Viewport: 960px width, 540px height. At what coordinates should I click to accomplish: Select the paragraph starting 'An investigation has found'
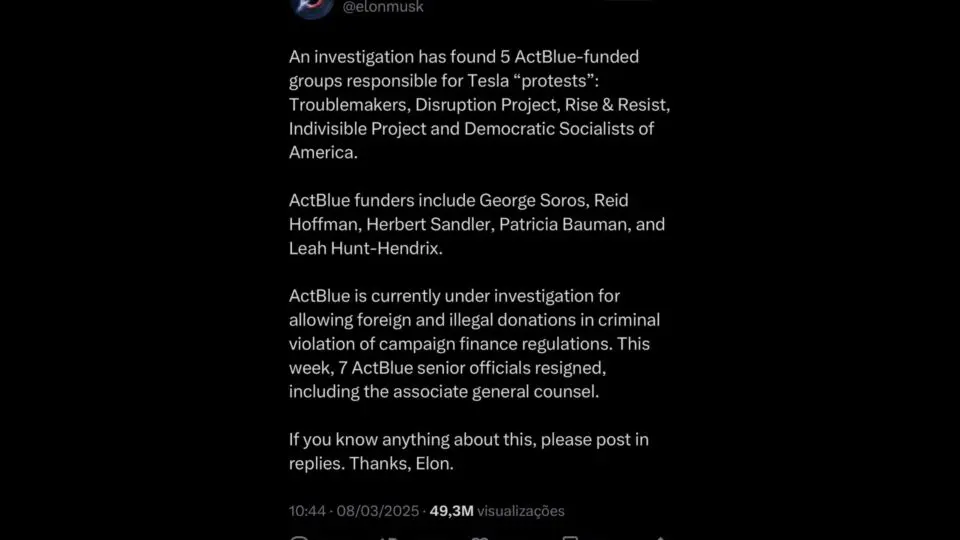pyautogui.click(x=479, y=105)
